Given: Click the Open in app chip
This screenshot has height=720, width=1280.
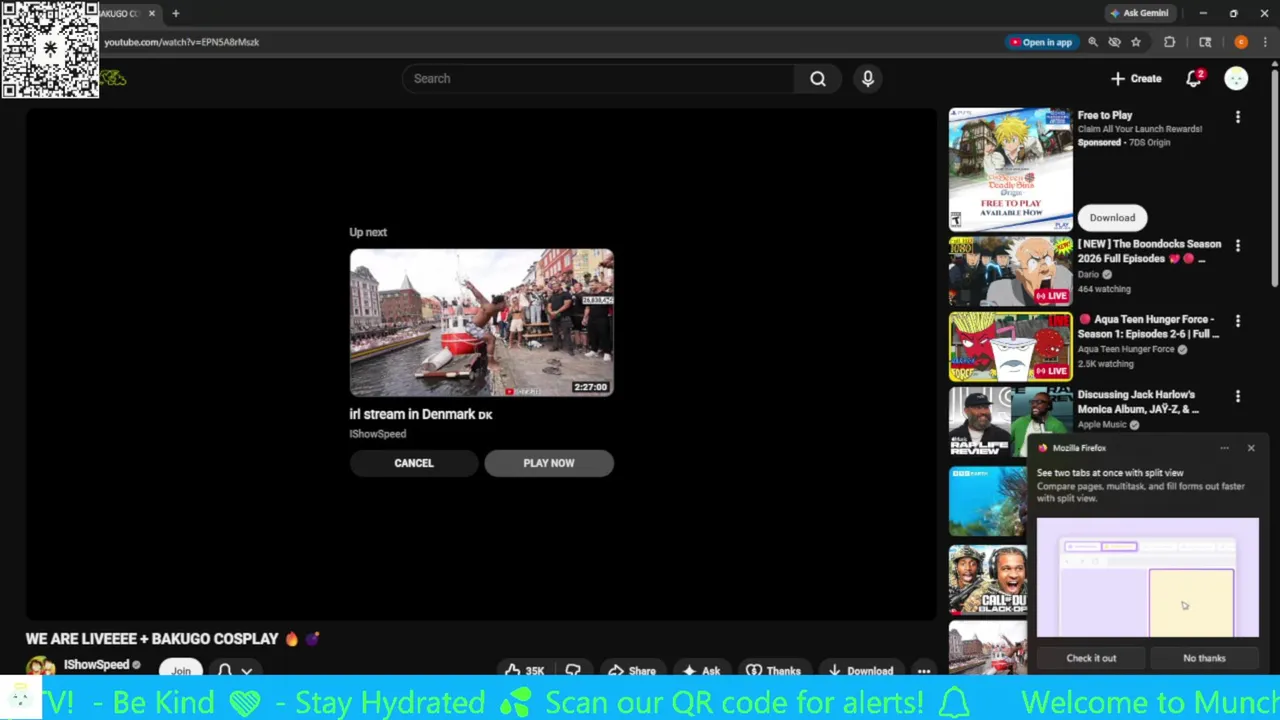Looking at the screenshot, I should click(x=1041, y=42).
